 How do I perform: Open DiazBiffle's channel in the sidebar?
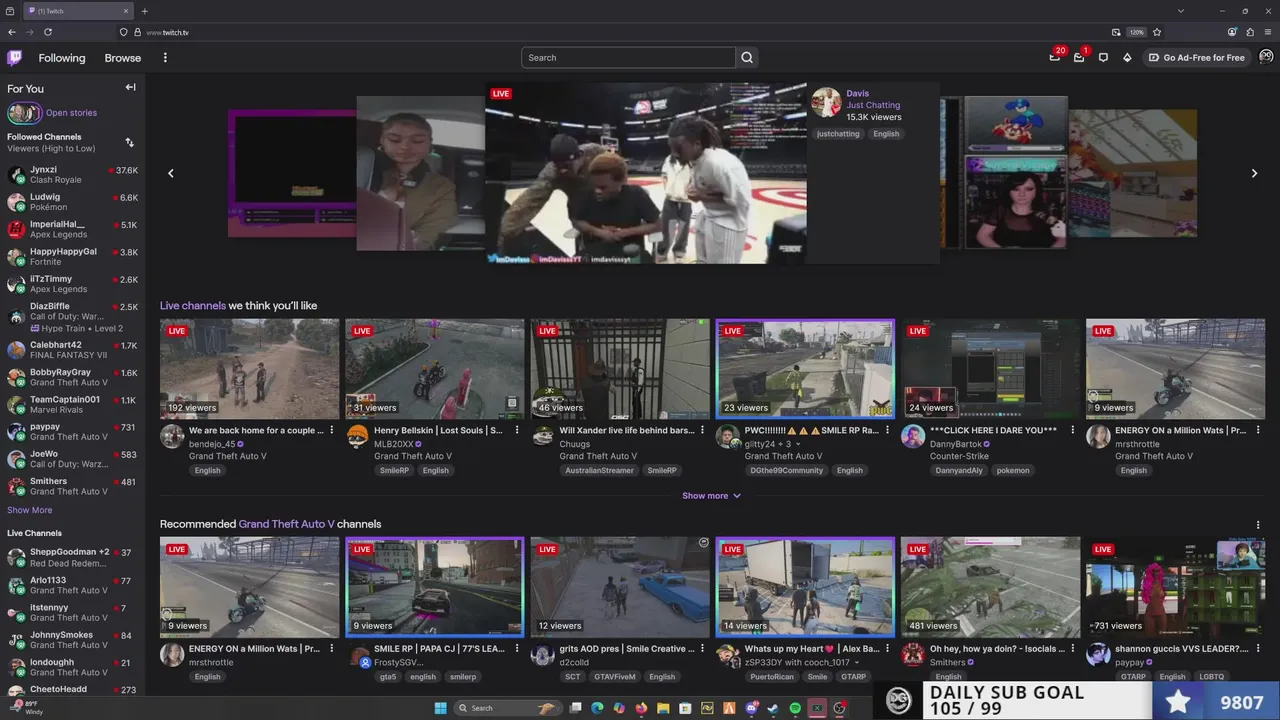(x=72, y=317)
